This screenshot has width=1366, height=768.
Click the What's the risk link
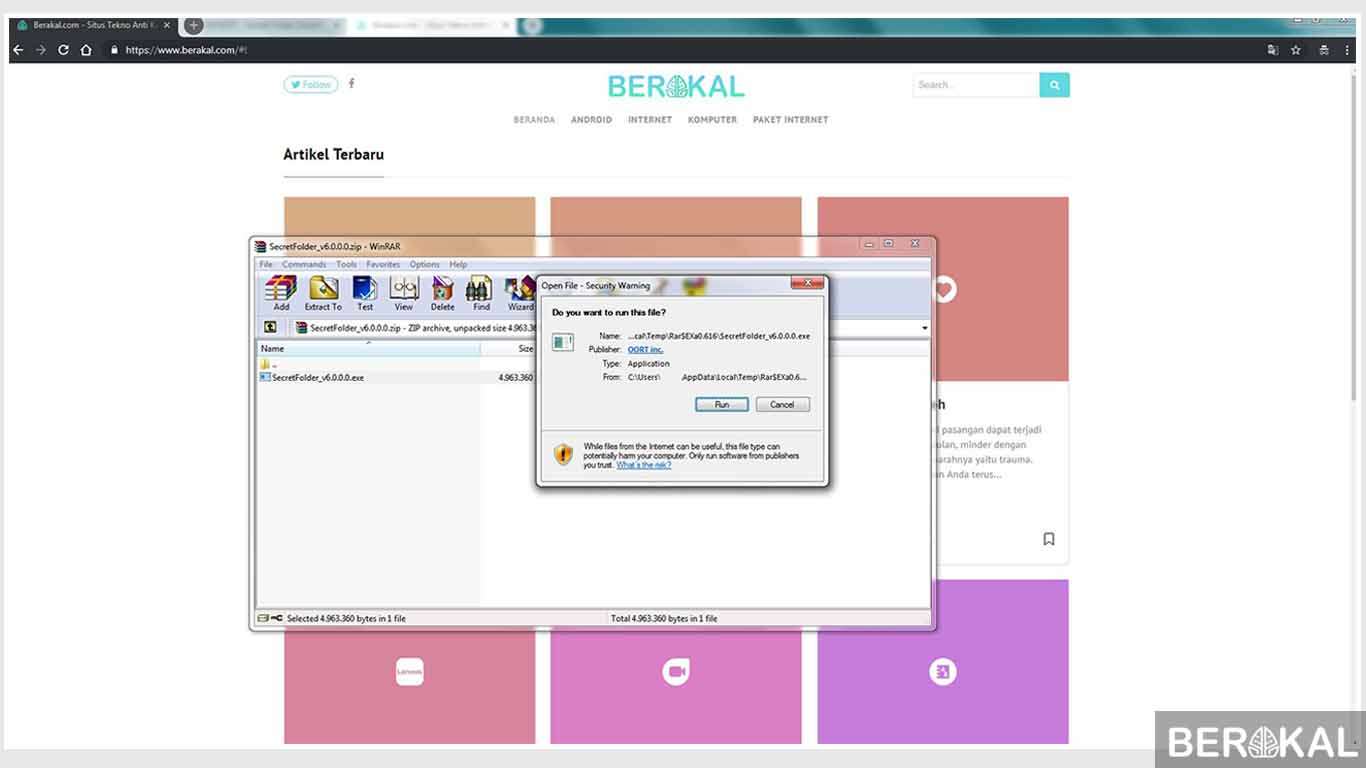pos(643,464)
